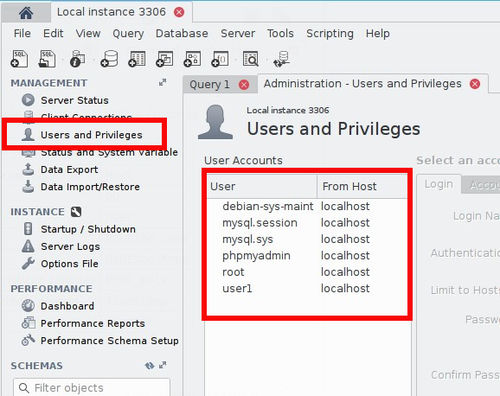
Task: Open Server Logs
Action: pyautogui.click(x=70, y=247)
